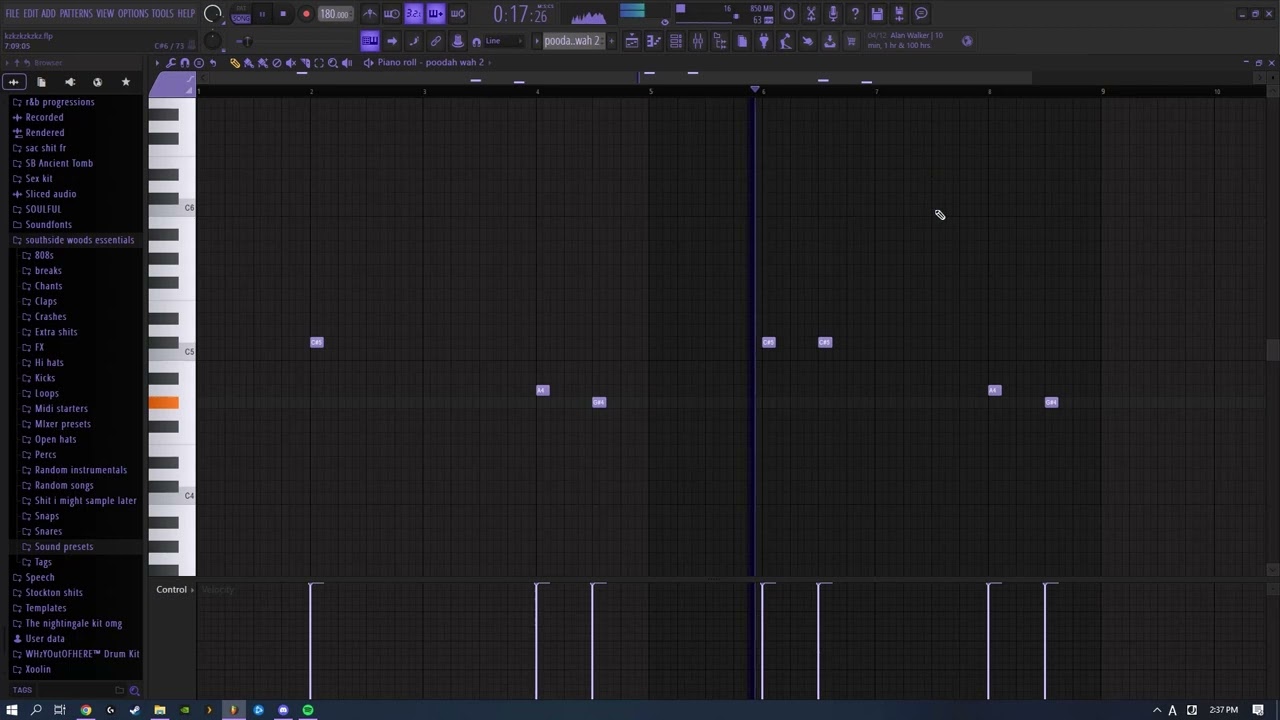Open the ADD menu
This screenshot has height=720, width=1280.
[48, 14]
